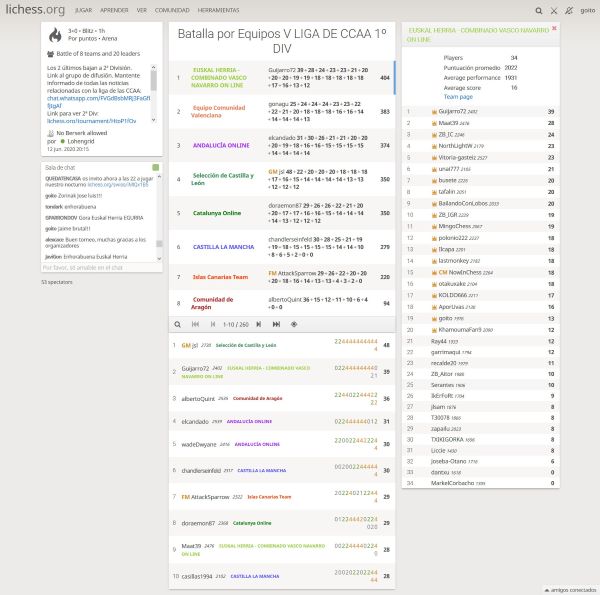Toggle the chat room green checkbox
This screenshot has height=595, width=600.
(155, 167)
